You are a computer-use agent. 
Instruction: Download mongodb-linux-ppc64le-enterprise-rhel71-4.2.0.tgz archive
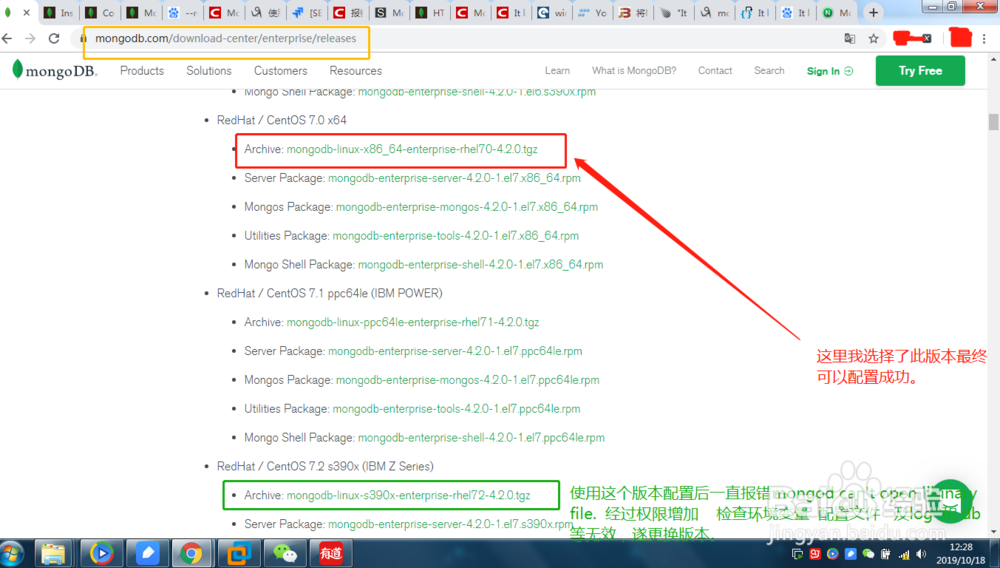pyautogui.click(x=413, y=323)
